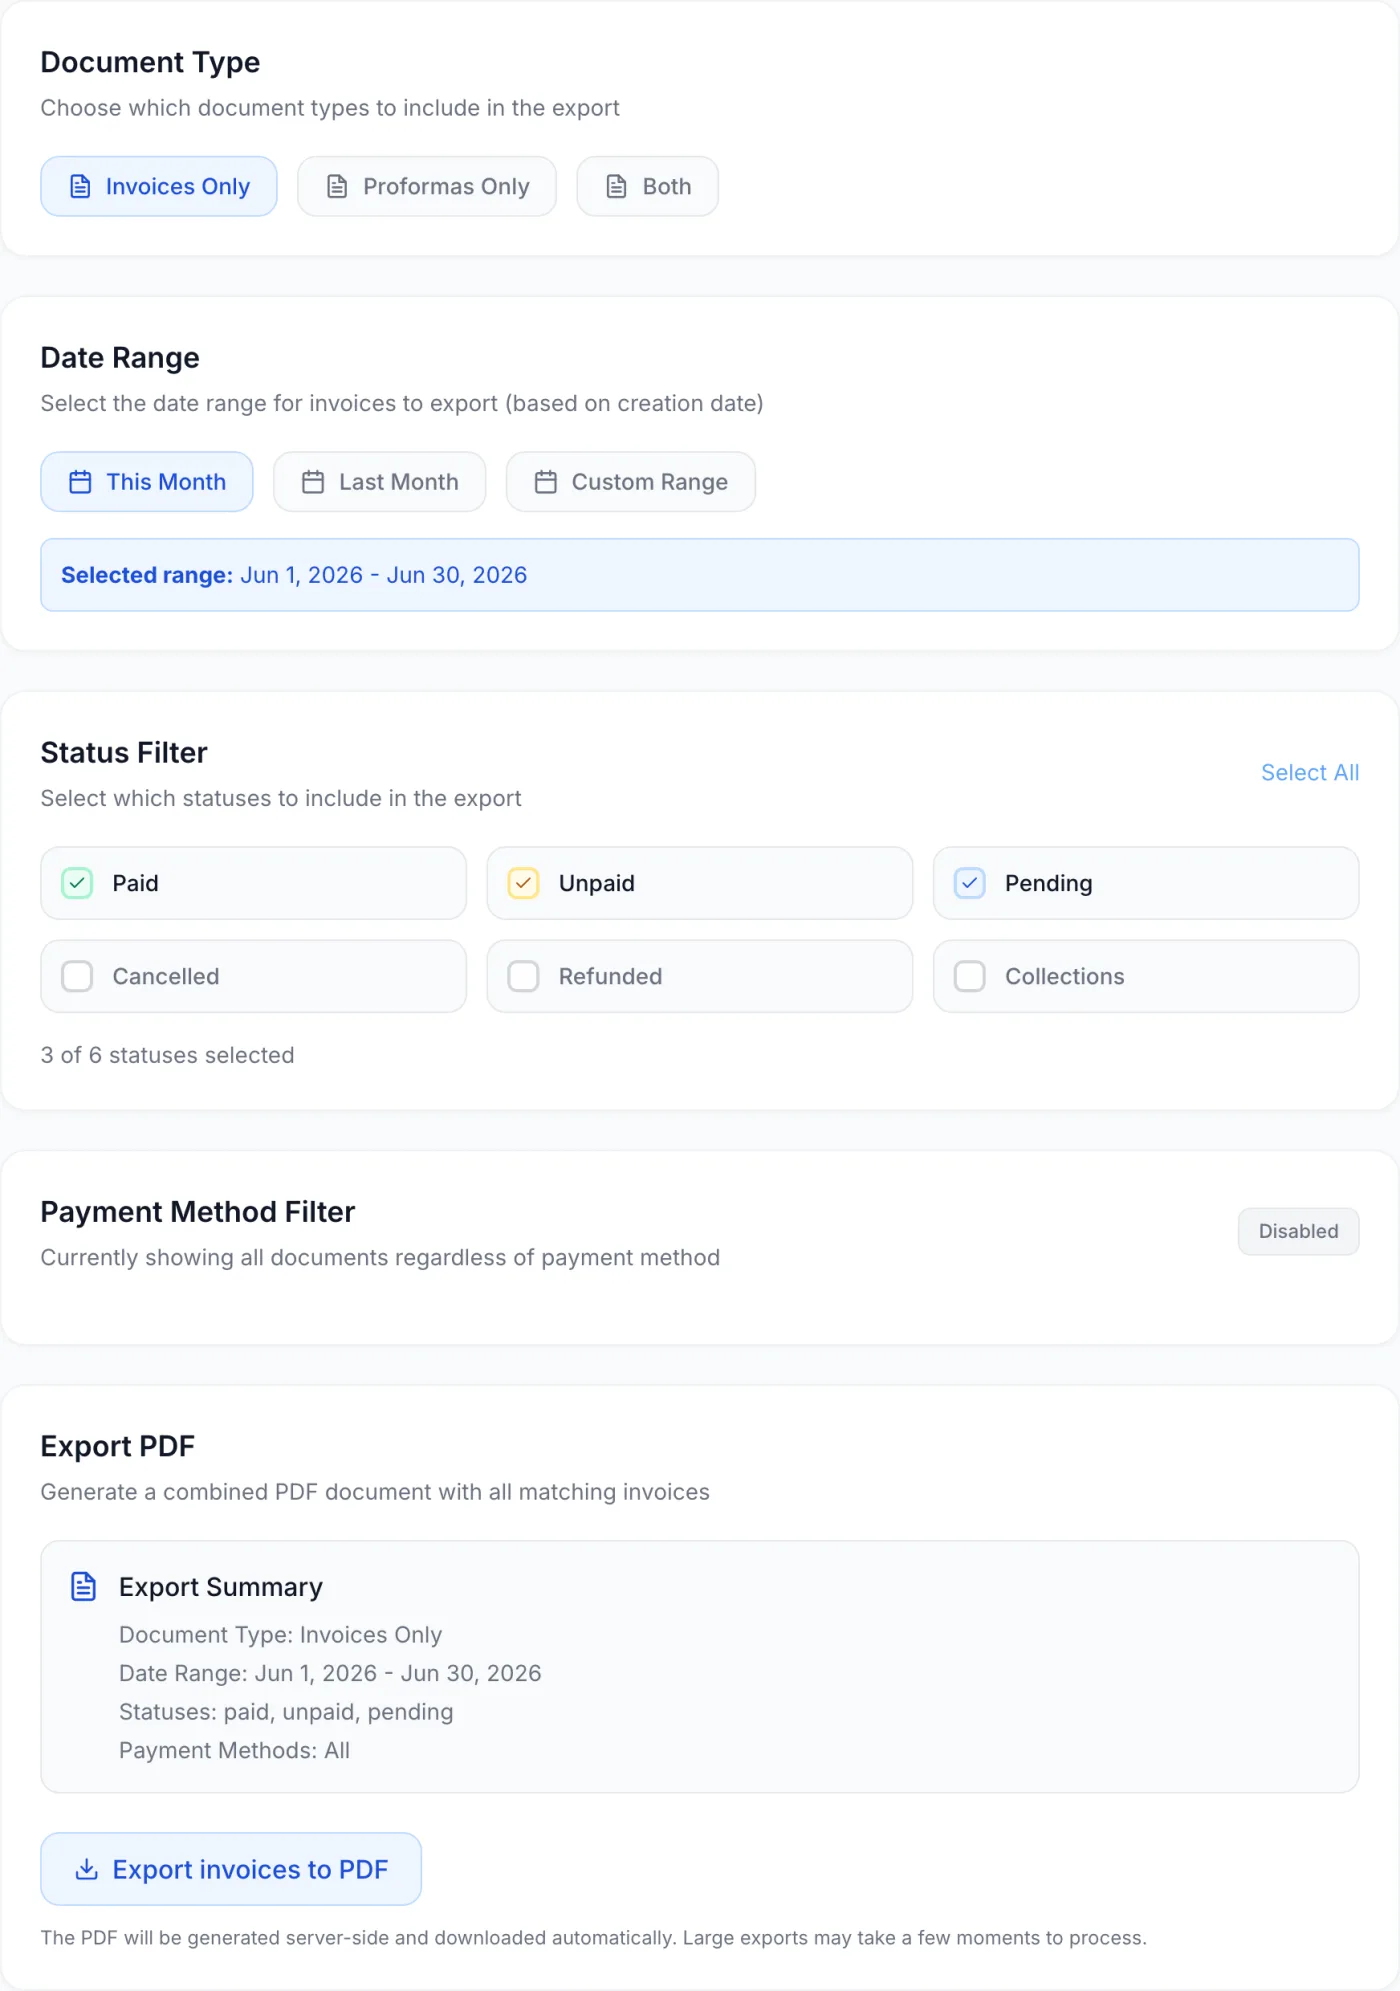Image resolution: width=1400 pixels, height=1991 pixels.
Task: Click the Paid label text
Action: (x=135, y=883)
